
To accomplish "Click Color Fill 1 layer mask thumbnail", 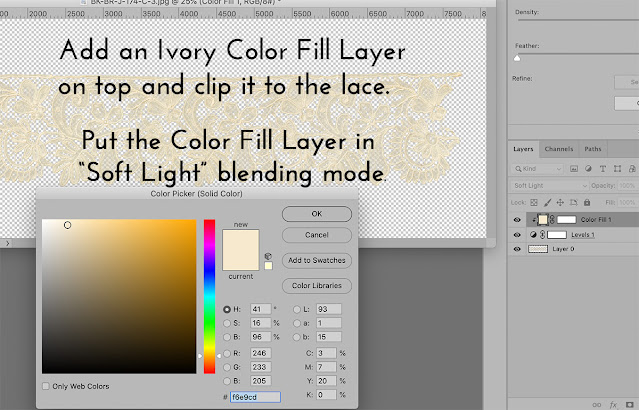I will (566, 220).
